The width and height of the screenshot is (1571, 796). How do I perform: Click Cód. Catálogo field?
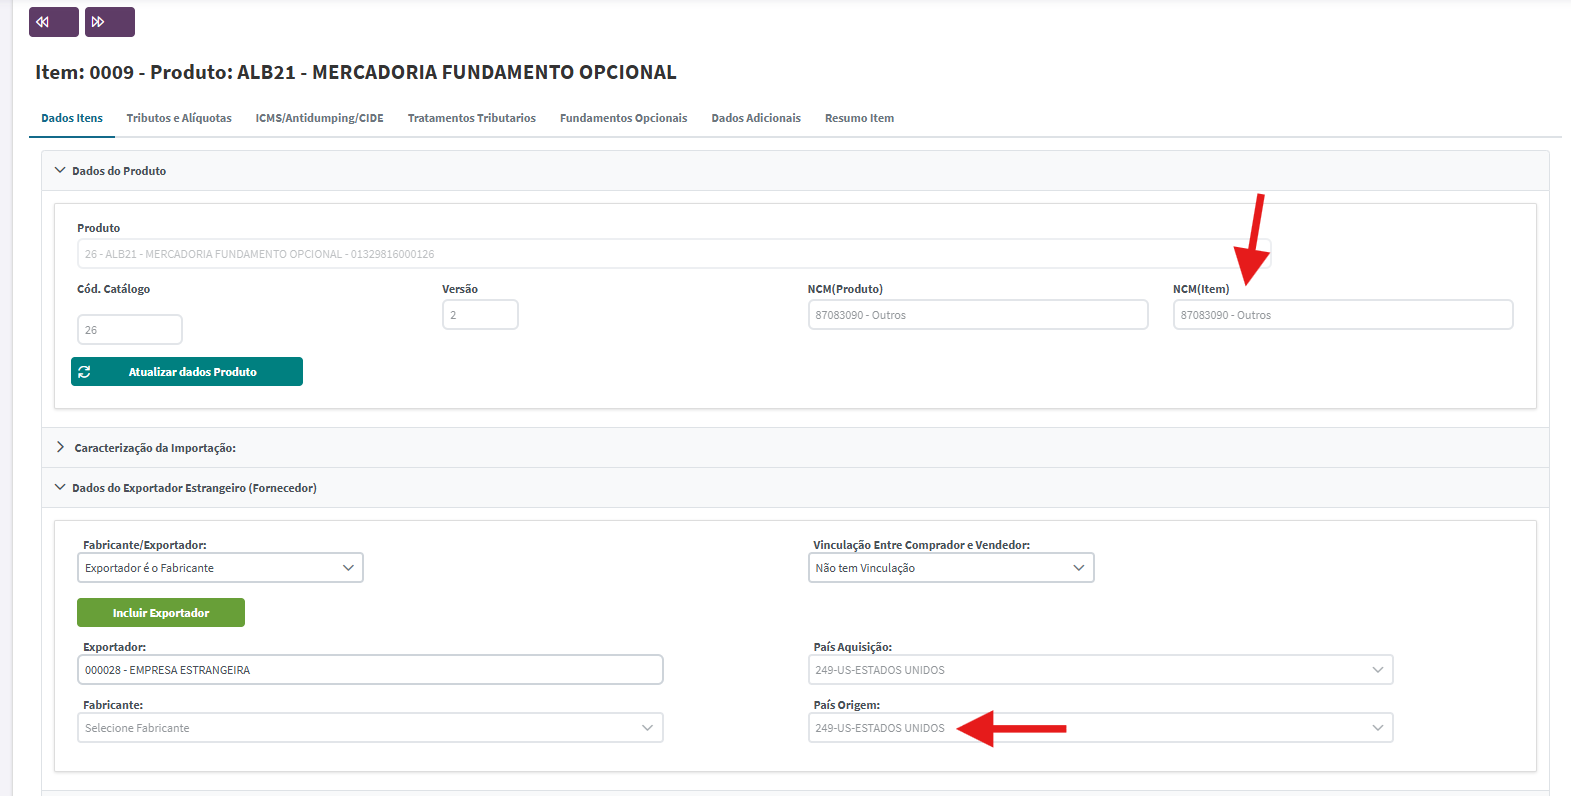pyautogui.click(x=130, y=330)
